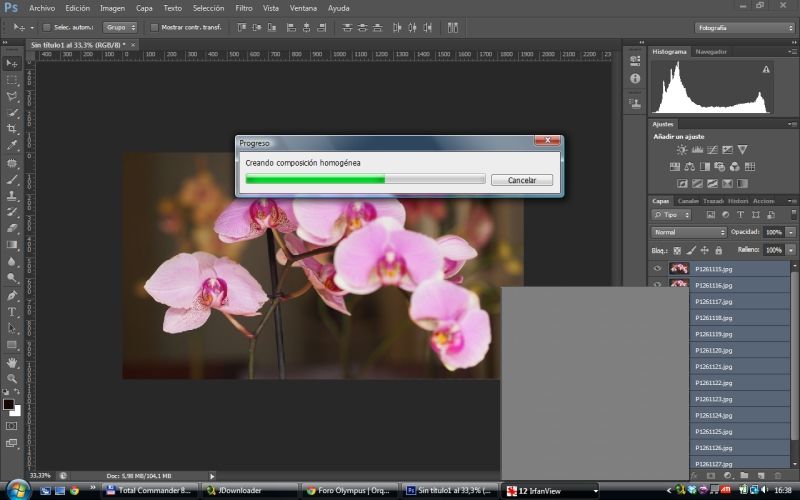Select the Brush tool
Screen dimensions: 800x500
coord(12,180)
